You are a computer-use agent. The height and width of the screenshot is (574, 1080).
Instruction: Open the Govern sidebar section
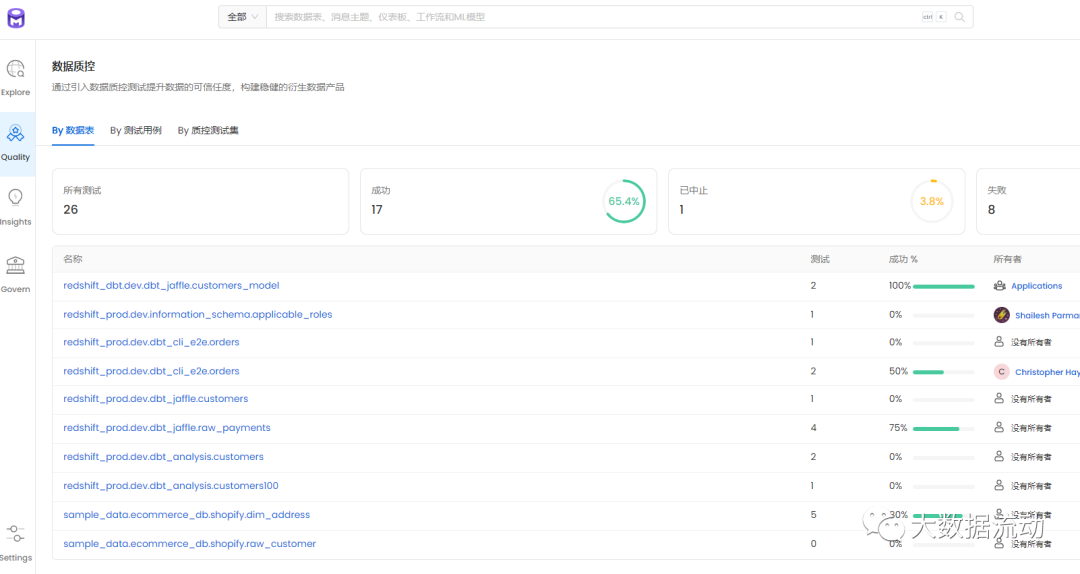point(16,275)
